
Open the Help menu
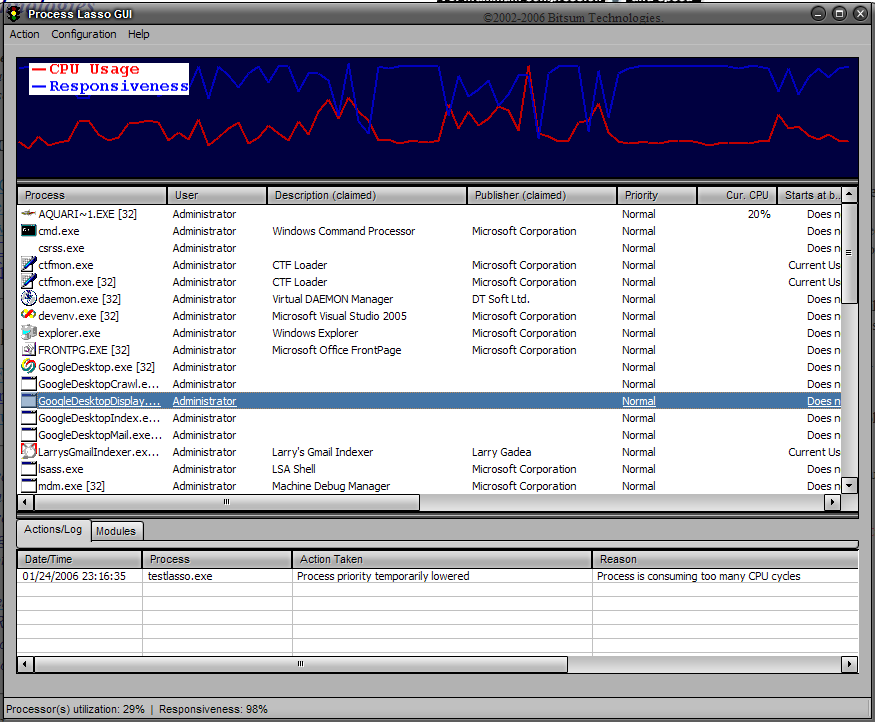(139, 34)
